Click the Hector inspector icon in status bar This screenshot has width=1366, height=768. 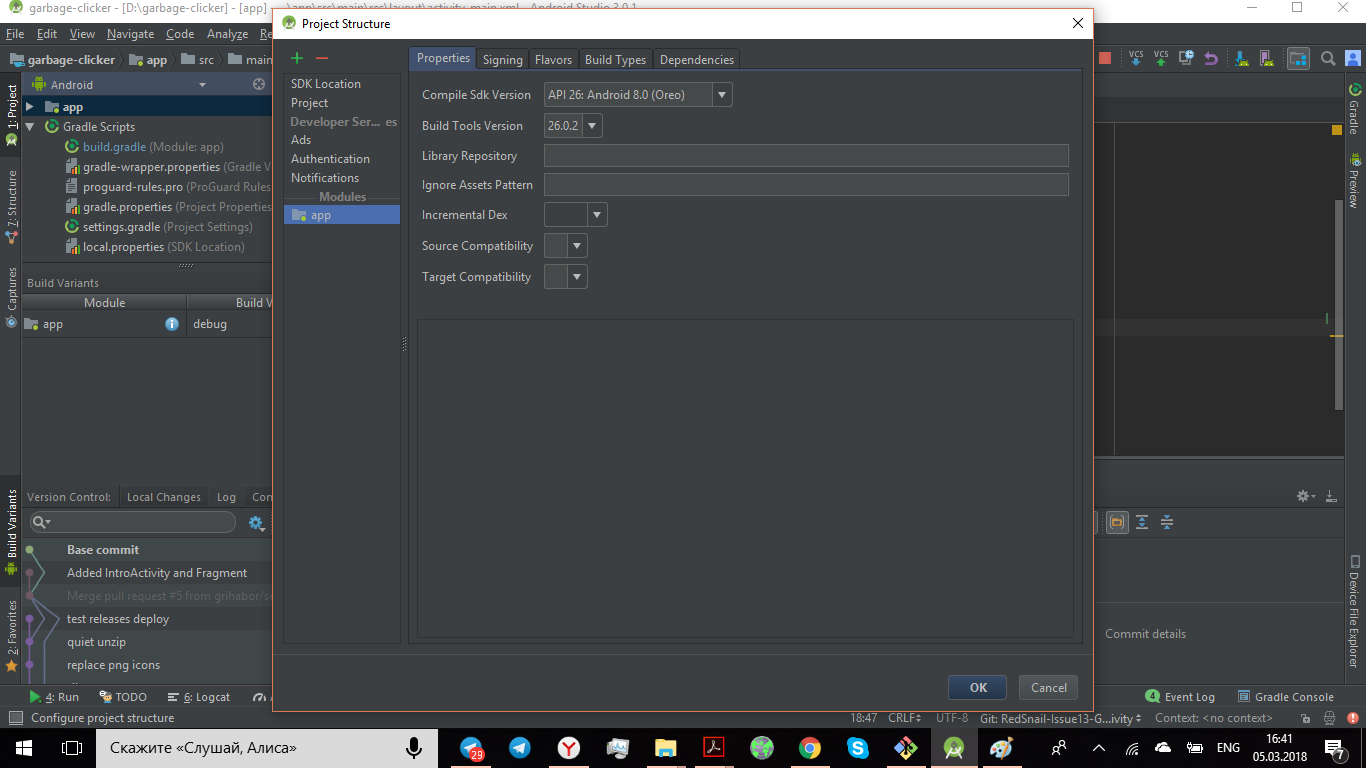point(1328,718)
